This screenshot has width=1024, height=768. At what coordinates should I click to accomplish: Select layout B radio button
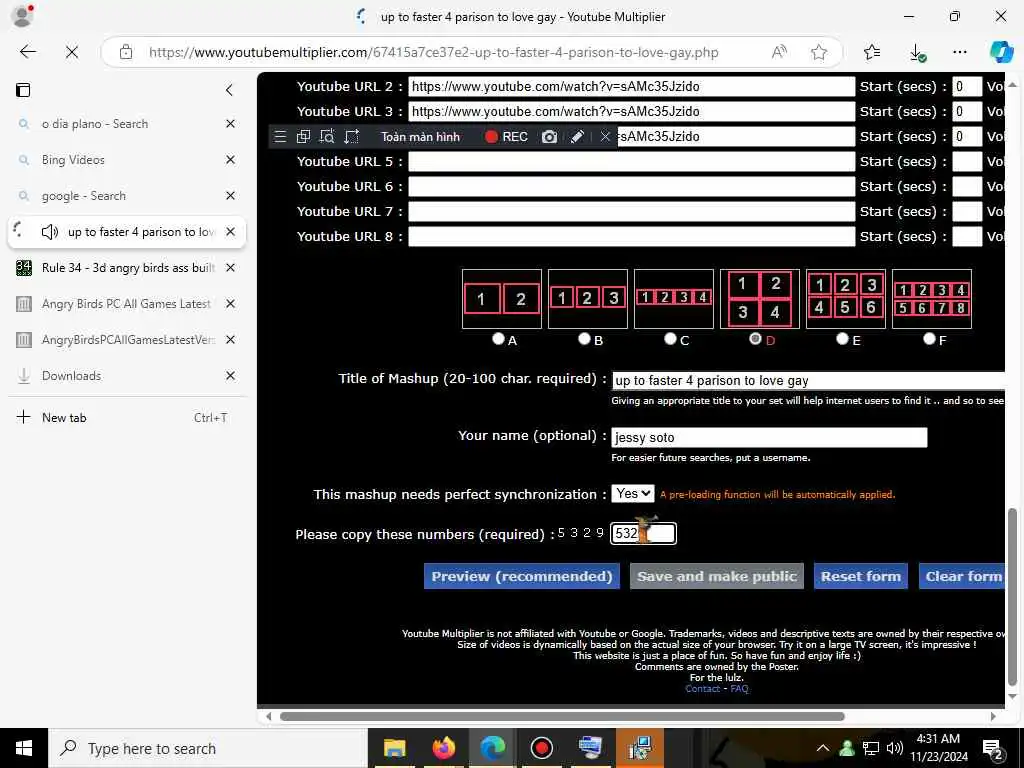coord(584,338)
